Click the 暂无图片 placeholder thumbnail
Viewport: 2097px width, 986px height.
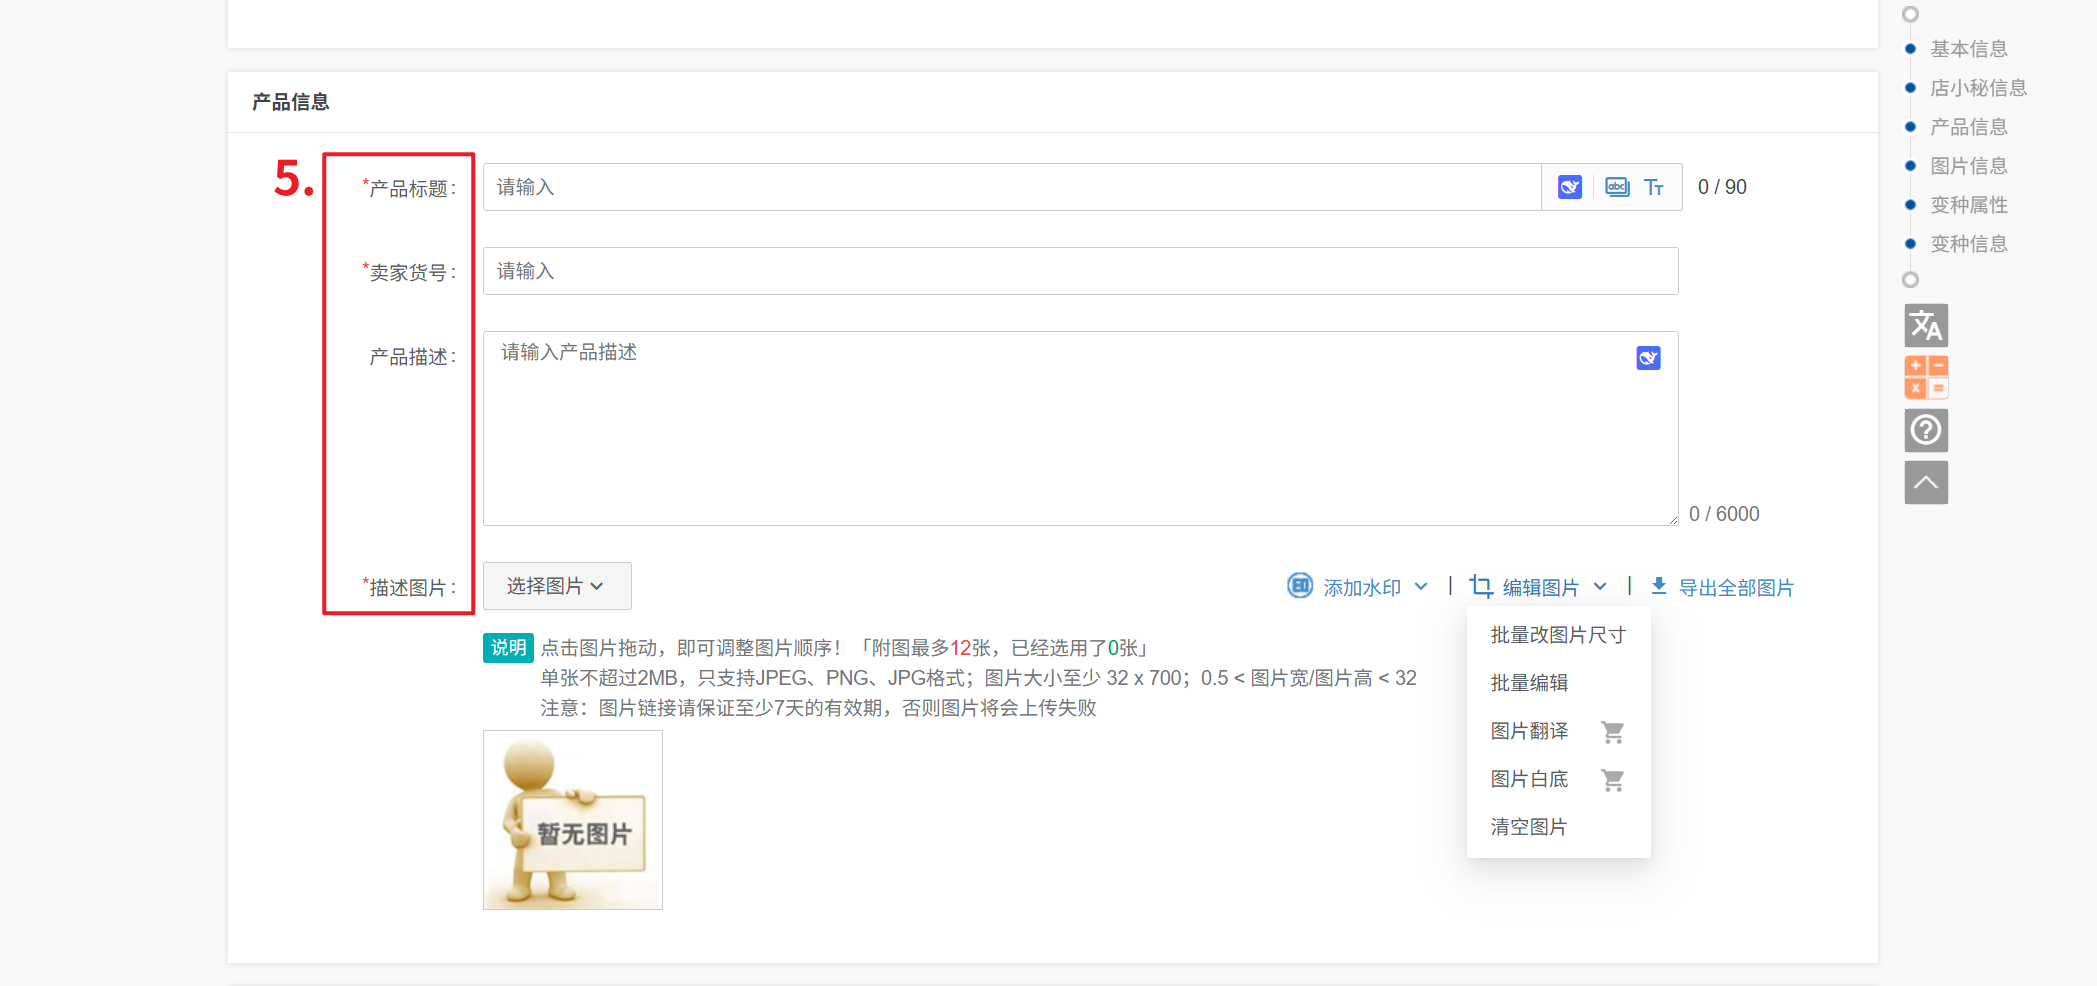pyautogui.click(x=573, y=820)
